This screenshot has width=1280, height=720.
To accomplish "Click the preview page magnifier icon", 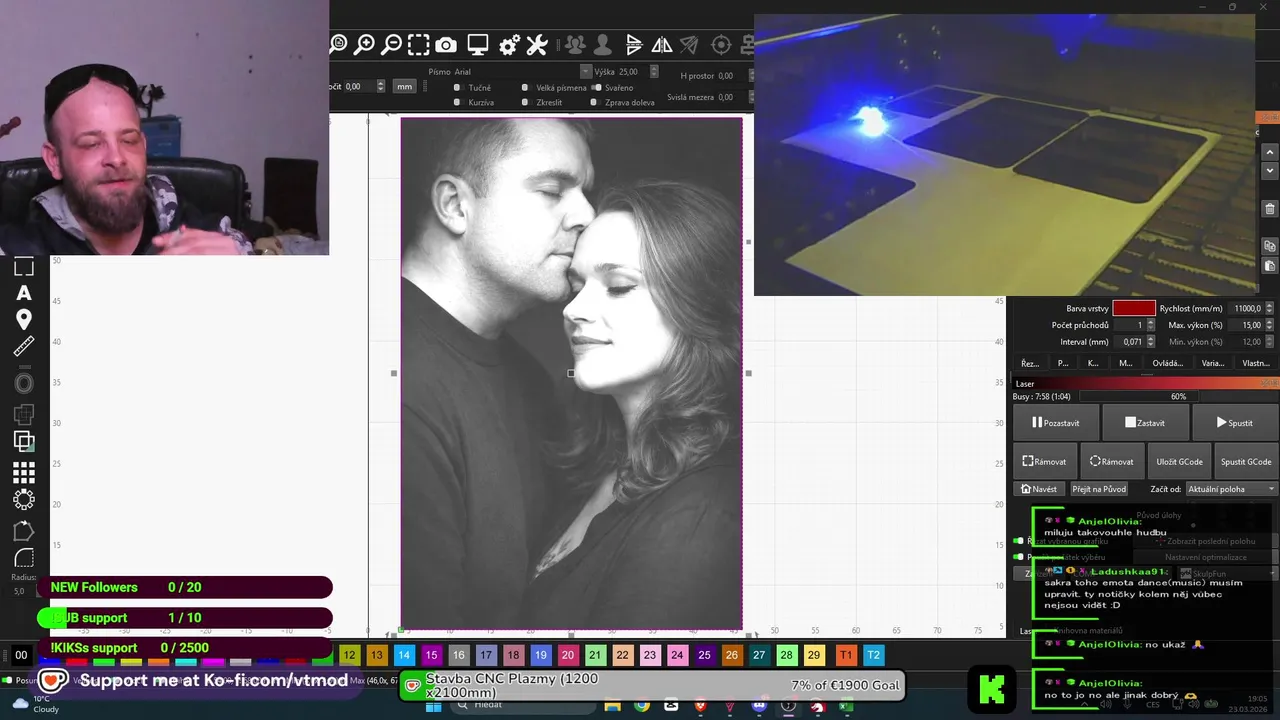I will (x=339, y=44).
